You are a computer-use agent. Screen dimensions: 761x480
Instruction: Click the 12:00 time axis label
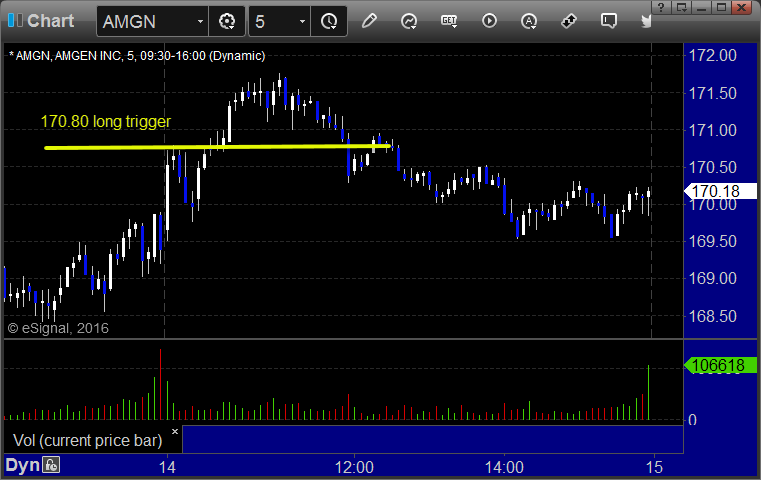354,467
